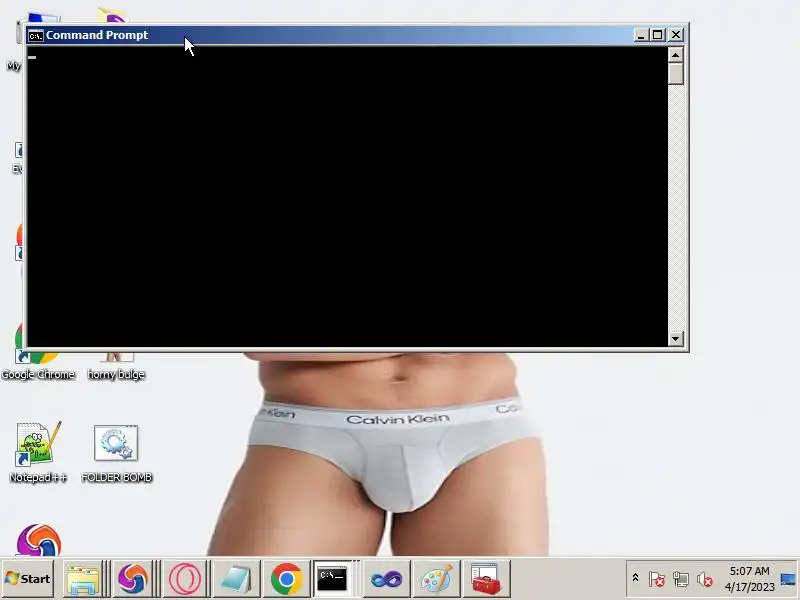Open Windows Explorer from the taskbar
The width and height of the screenshot is (800, 600).
pyautogui.click(x=84, y=579)
